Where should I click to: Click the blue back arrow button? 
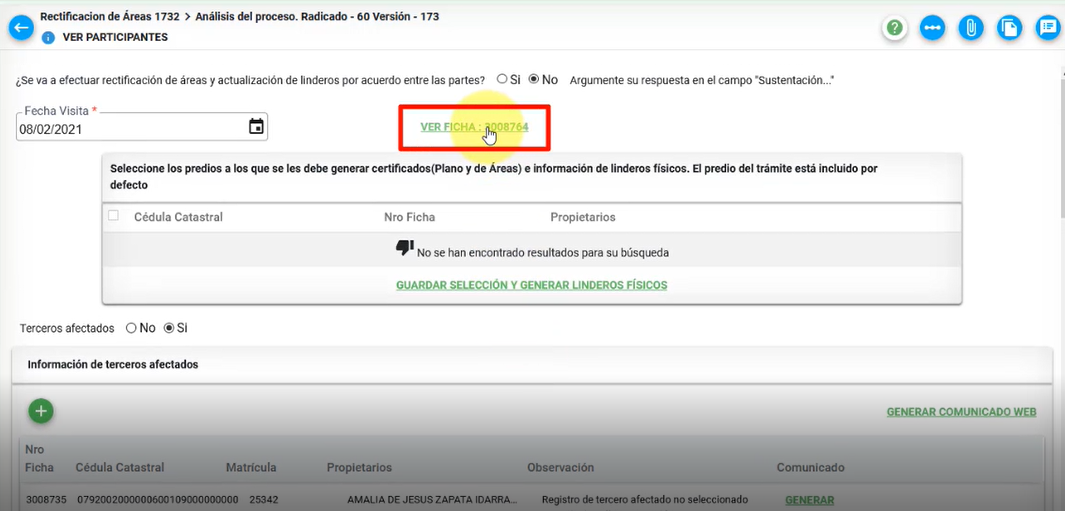[21, 28]
